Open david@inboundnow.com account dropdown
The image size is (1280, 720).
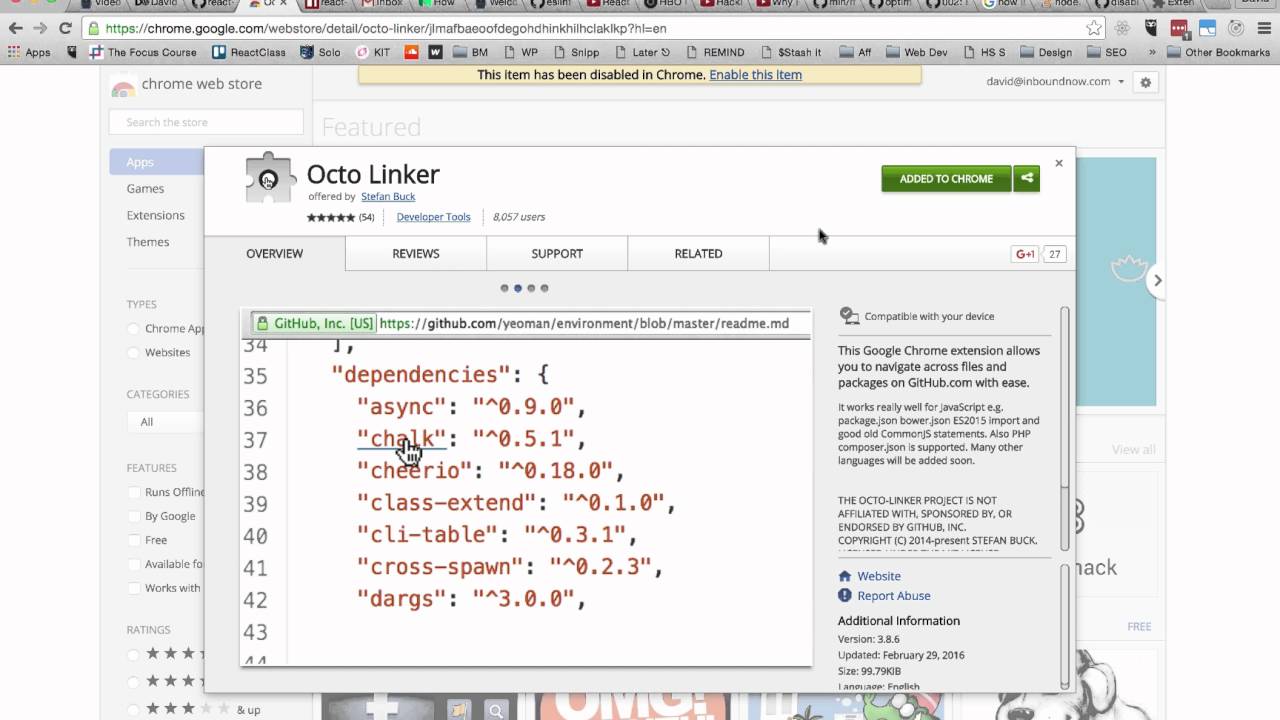click(x=1055, y=82)
